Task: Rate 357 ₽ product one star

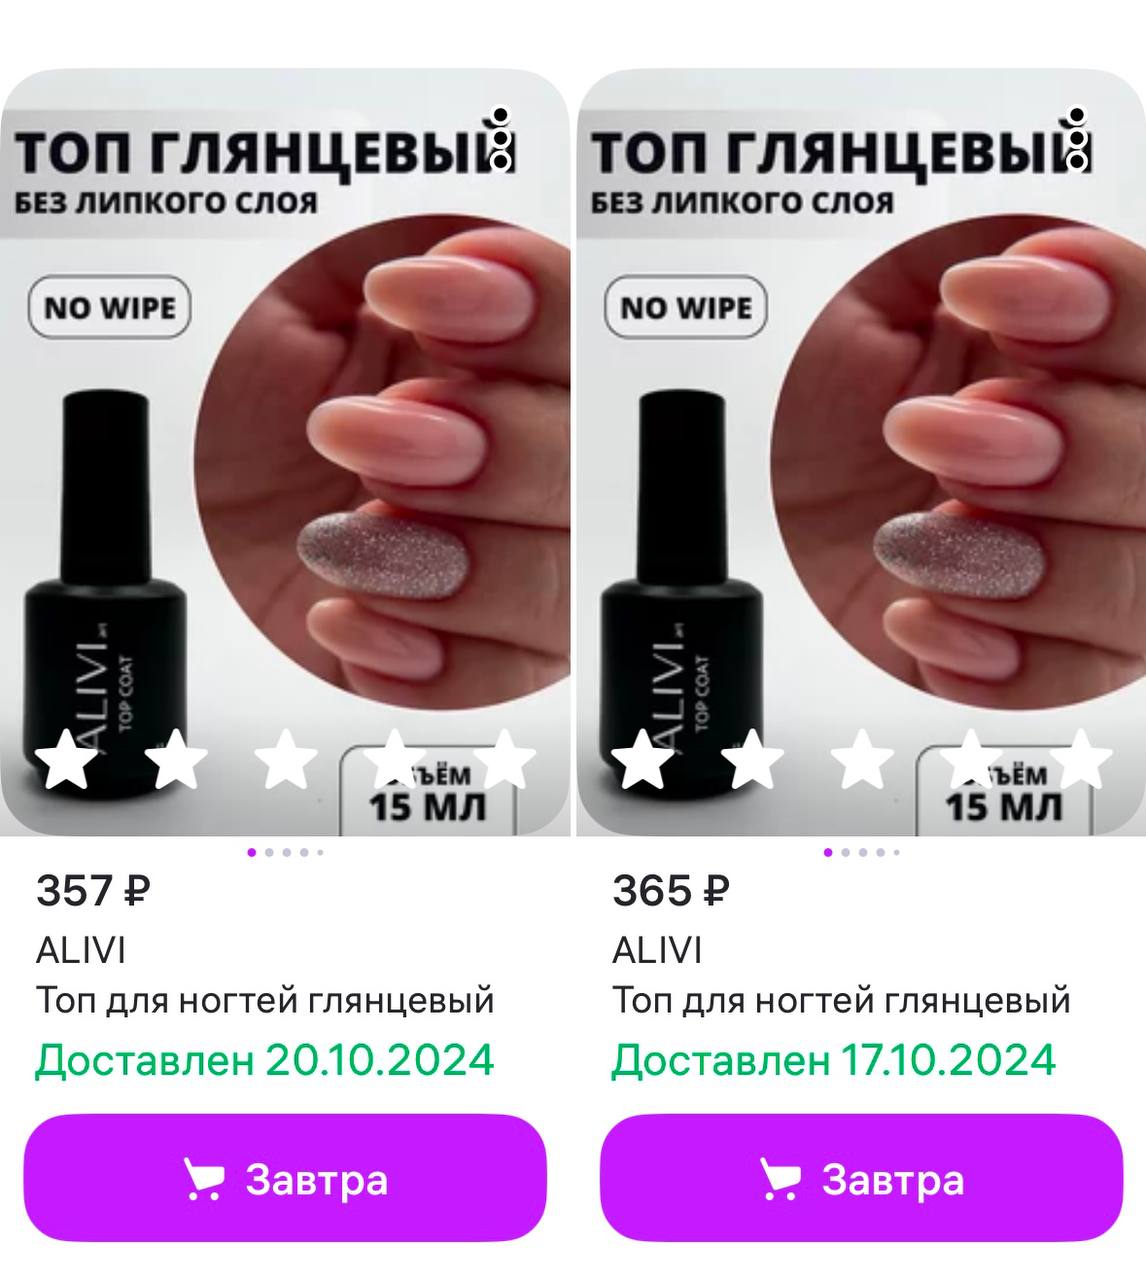Action: 66,759
